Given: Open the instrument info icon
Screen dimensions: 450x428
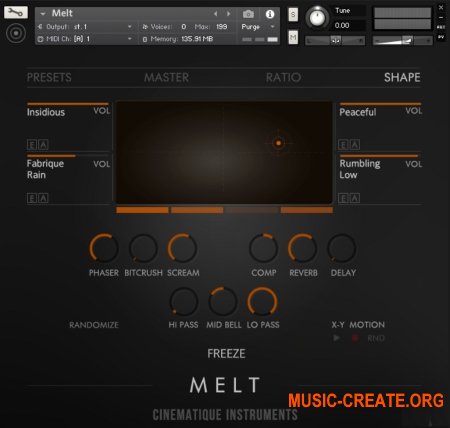Looking at the screenshot, I should (x=270, y=14).
